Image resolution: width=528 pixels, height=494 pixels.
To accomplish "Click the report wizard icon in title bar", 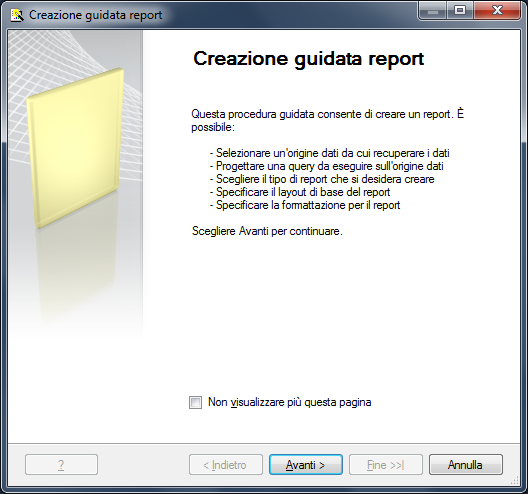I will pyautogui.click(x=17, y=15).
